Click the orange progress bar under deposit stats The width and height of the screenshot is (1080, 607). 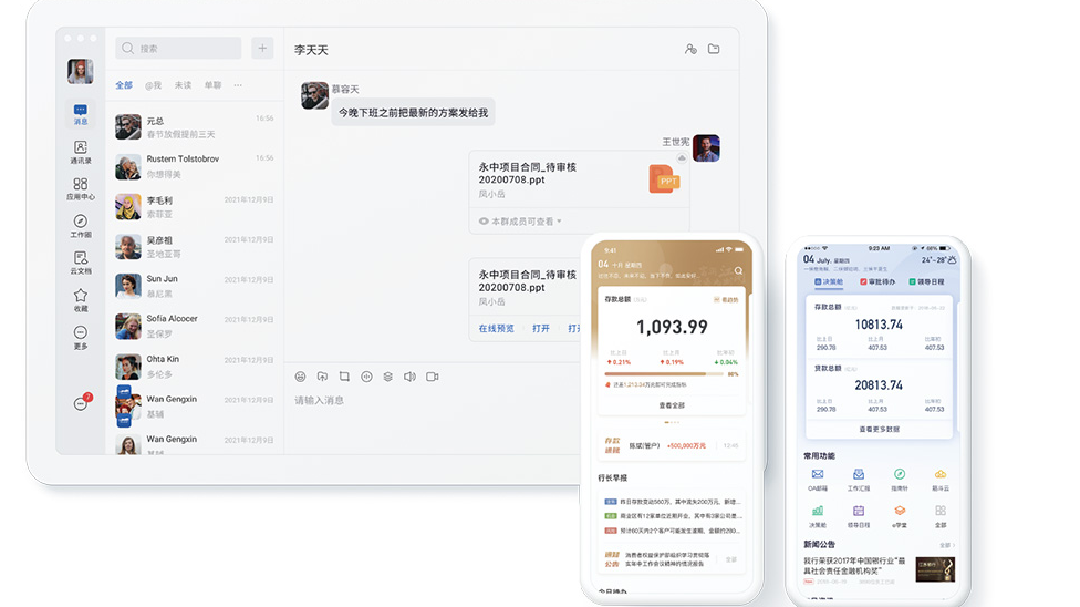[x=661, y=374]
